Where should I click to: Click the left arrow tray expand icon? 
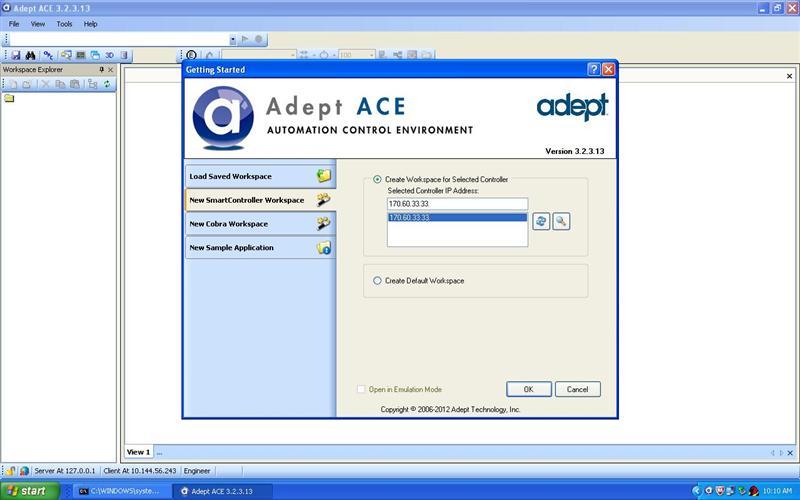point(696,491)
